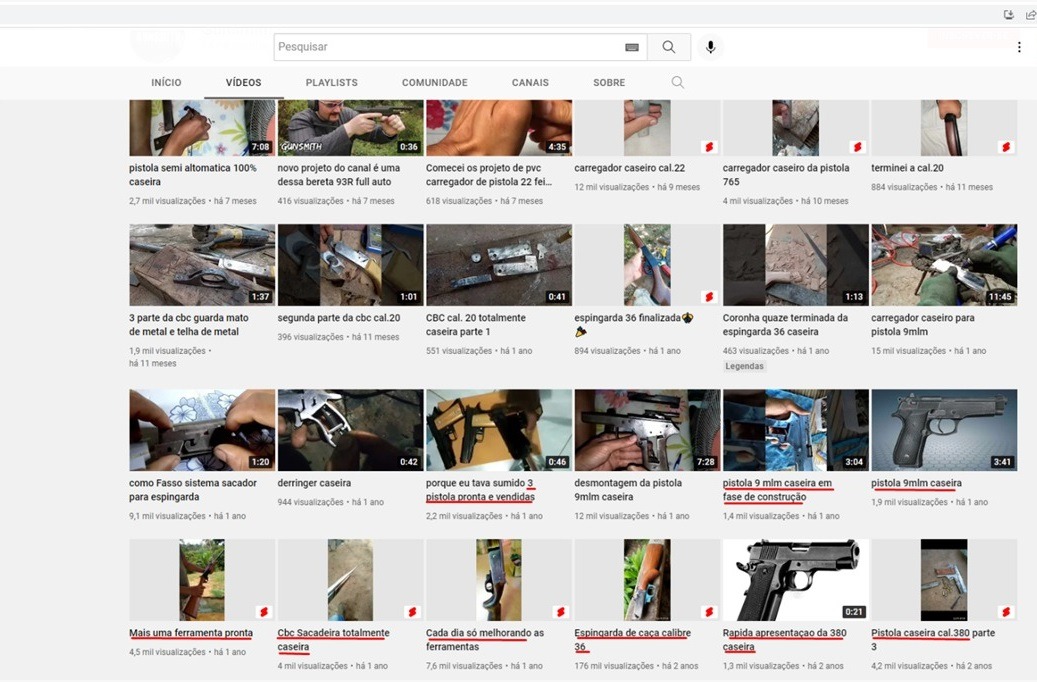Click the 0:41 duration video thumbnail

click(x=499, y=265)
